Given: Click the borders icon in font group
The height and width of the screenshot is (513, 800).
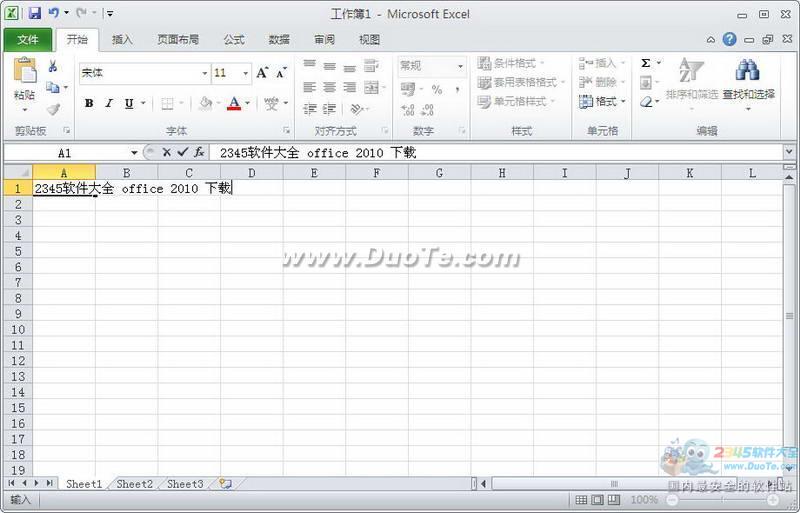Looking at the screenshot, I should pos(167,104).
